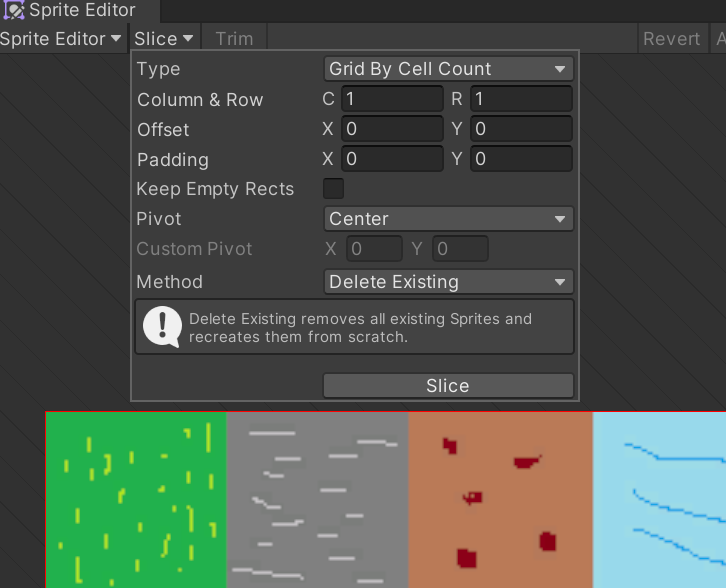
Task: Click the Offset Y input field
Action: [521, 129]
